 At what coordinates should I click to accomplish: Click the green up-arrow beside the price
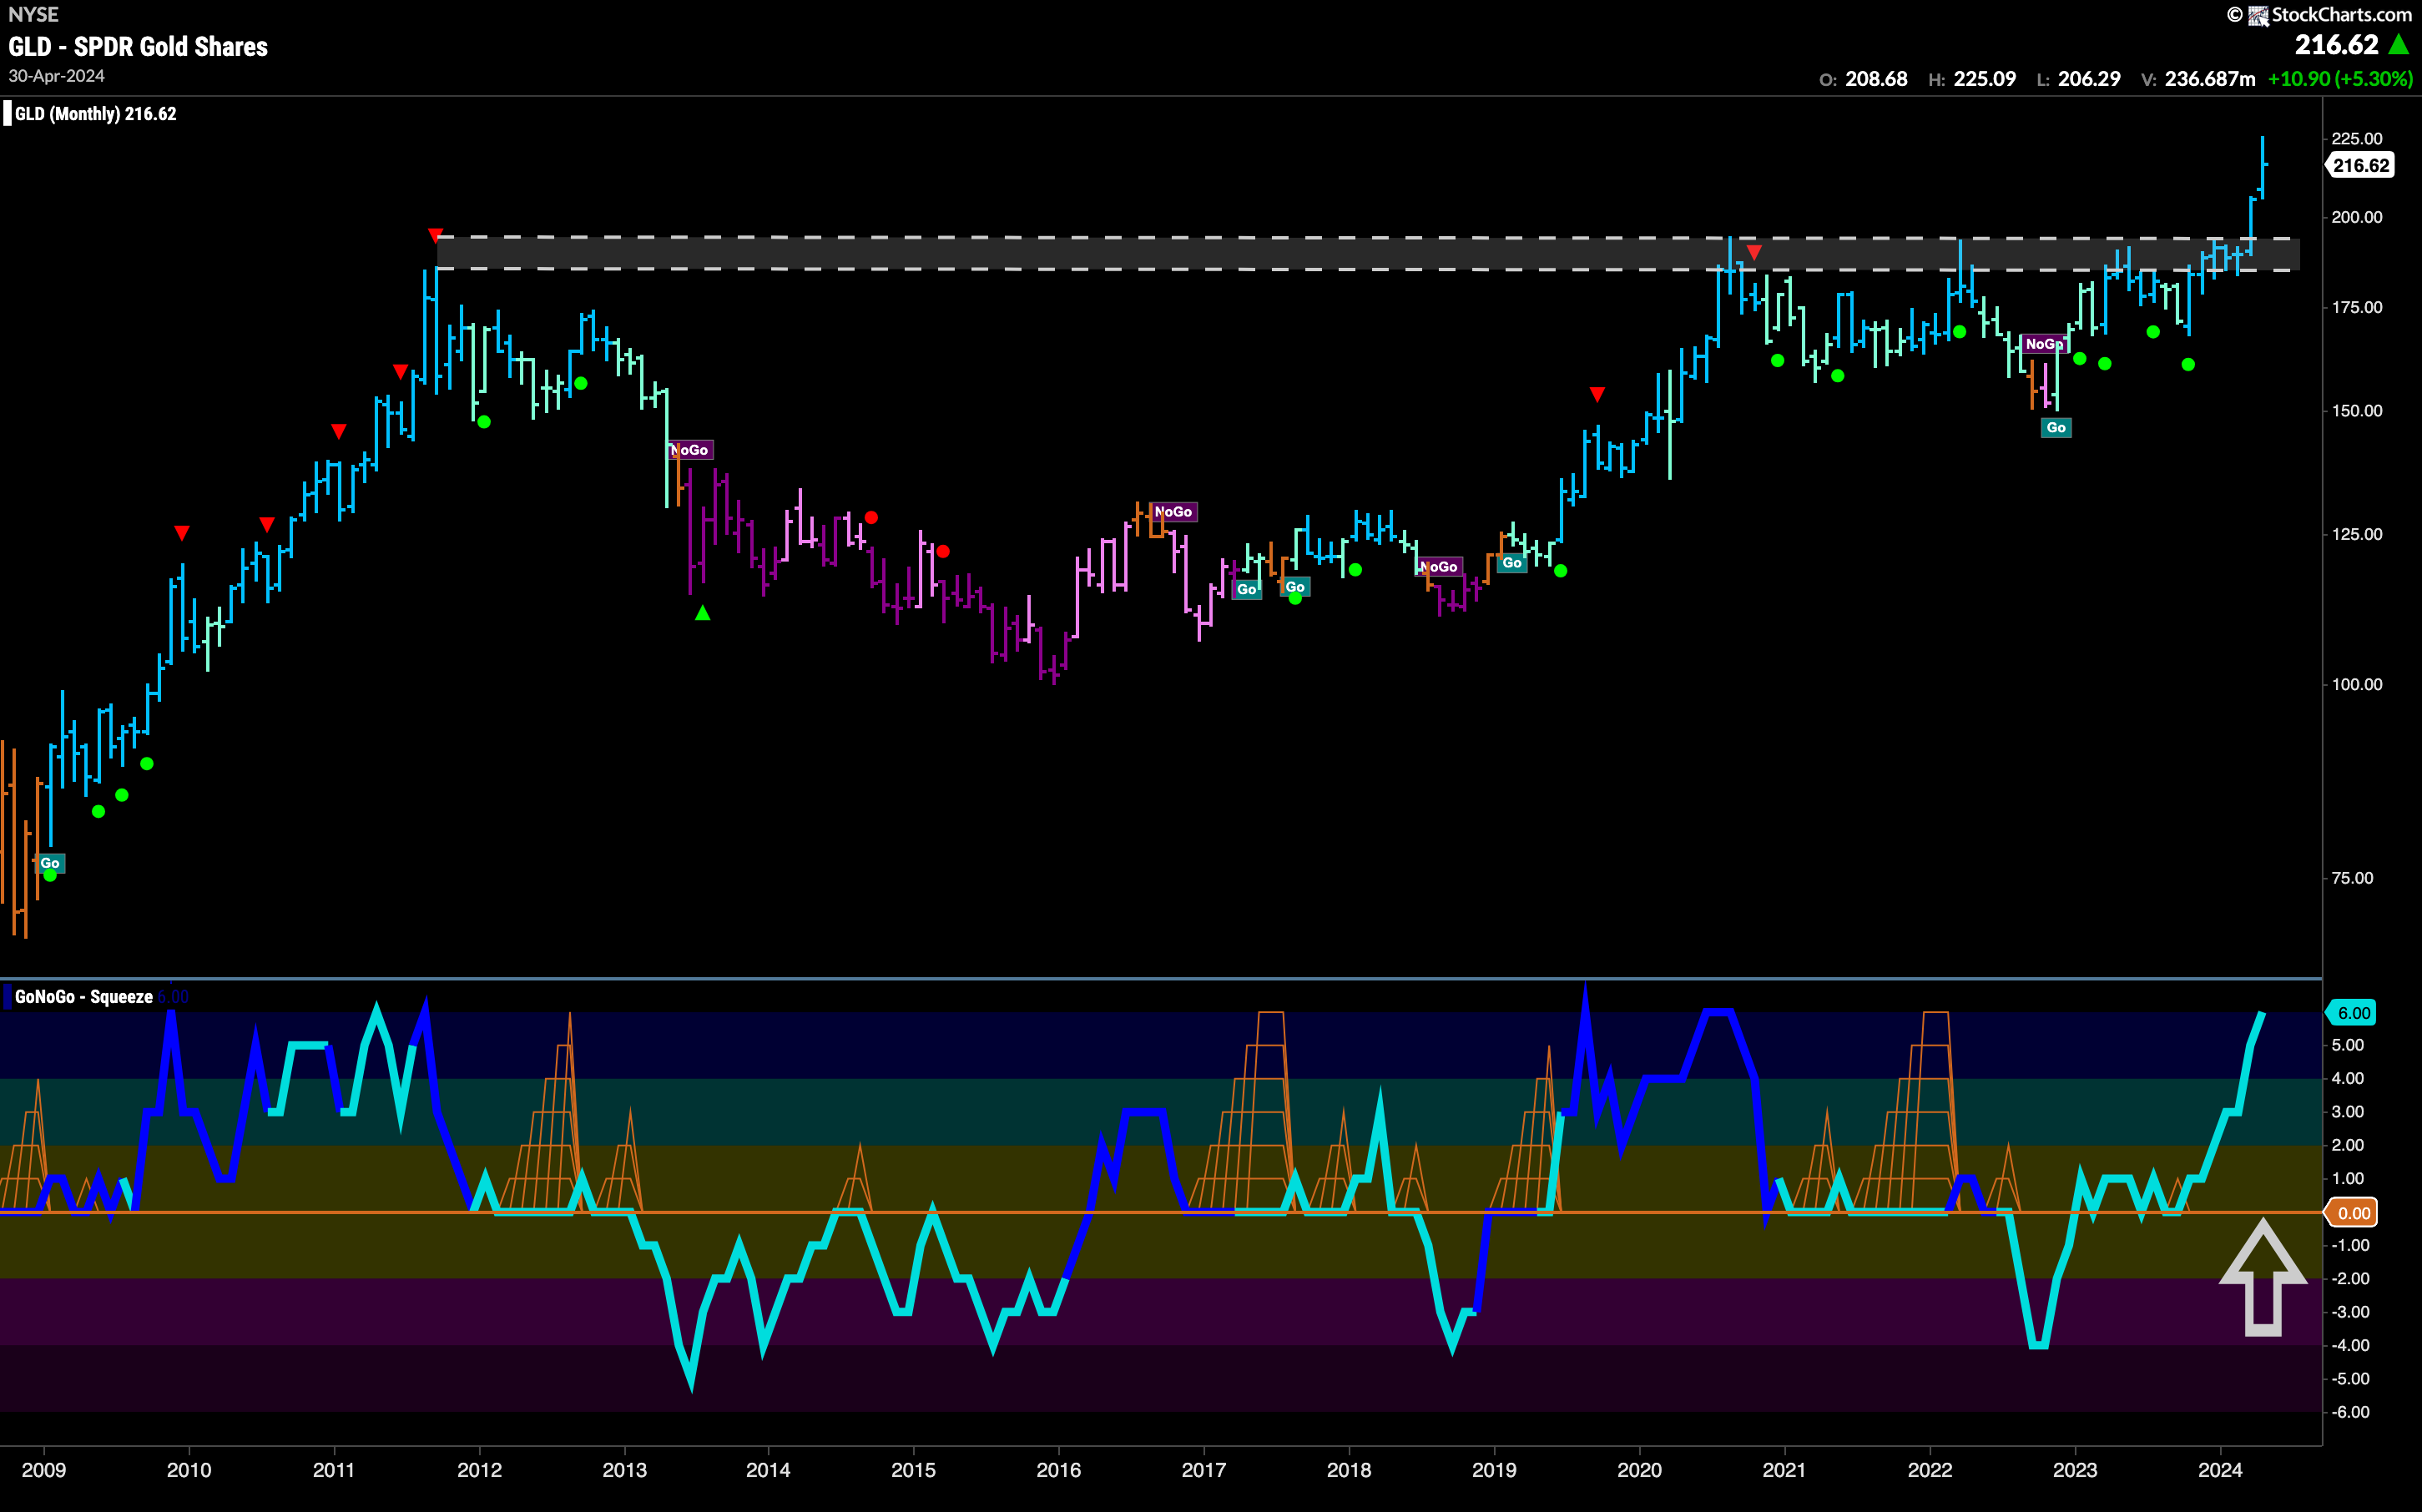(x=2399, y=45)
